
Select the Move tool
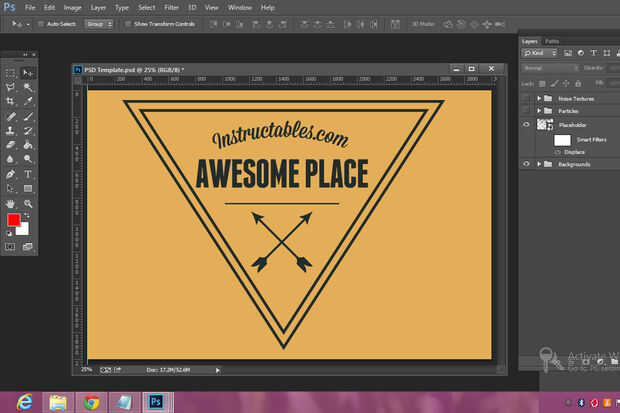point(28,73)
